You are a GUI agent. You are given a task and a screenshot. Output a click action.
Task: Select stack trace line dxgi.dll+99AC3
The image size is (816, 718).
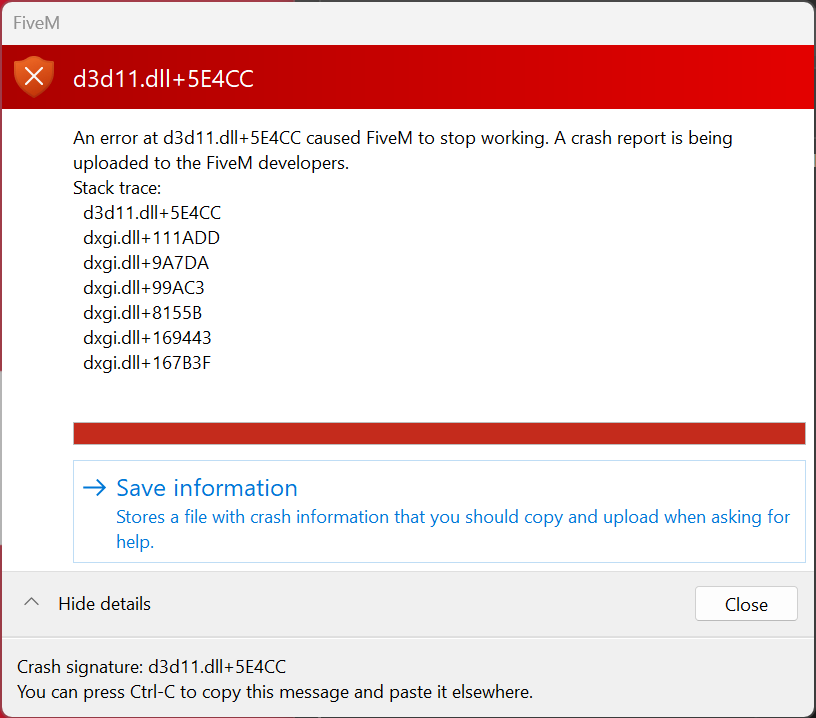[x=144, y=288]
